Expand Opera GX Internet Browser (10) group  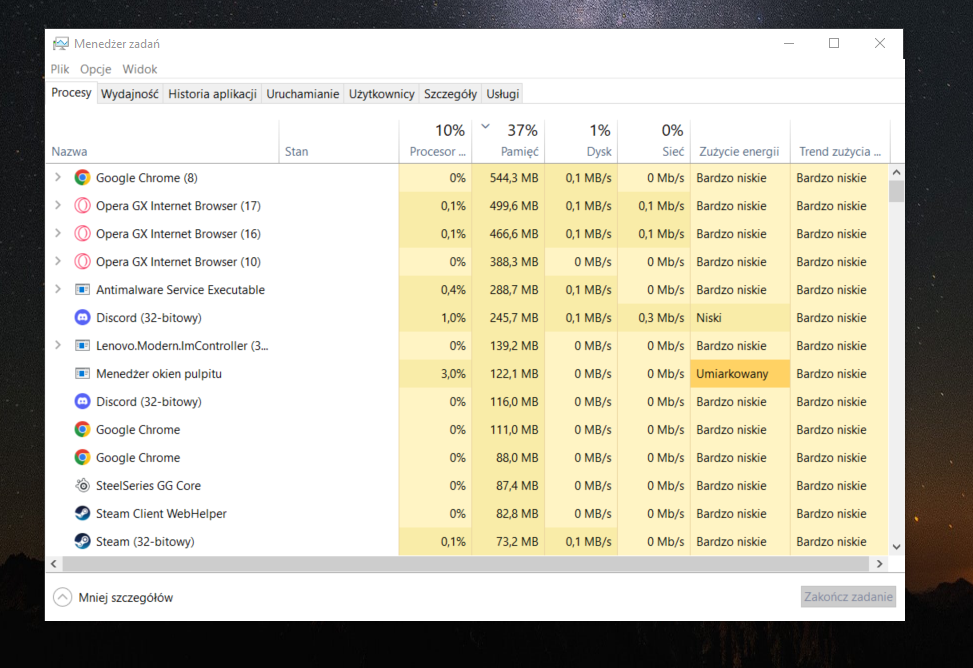(58, 261)
